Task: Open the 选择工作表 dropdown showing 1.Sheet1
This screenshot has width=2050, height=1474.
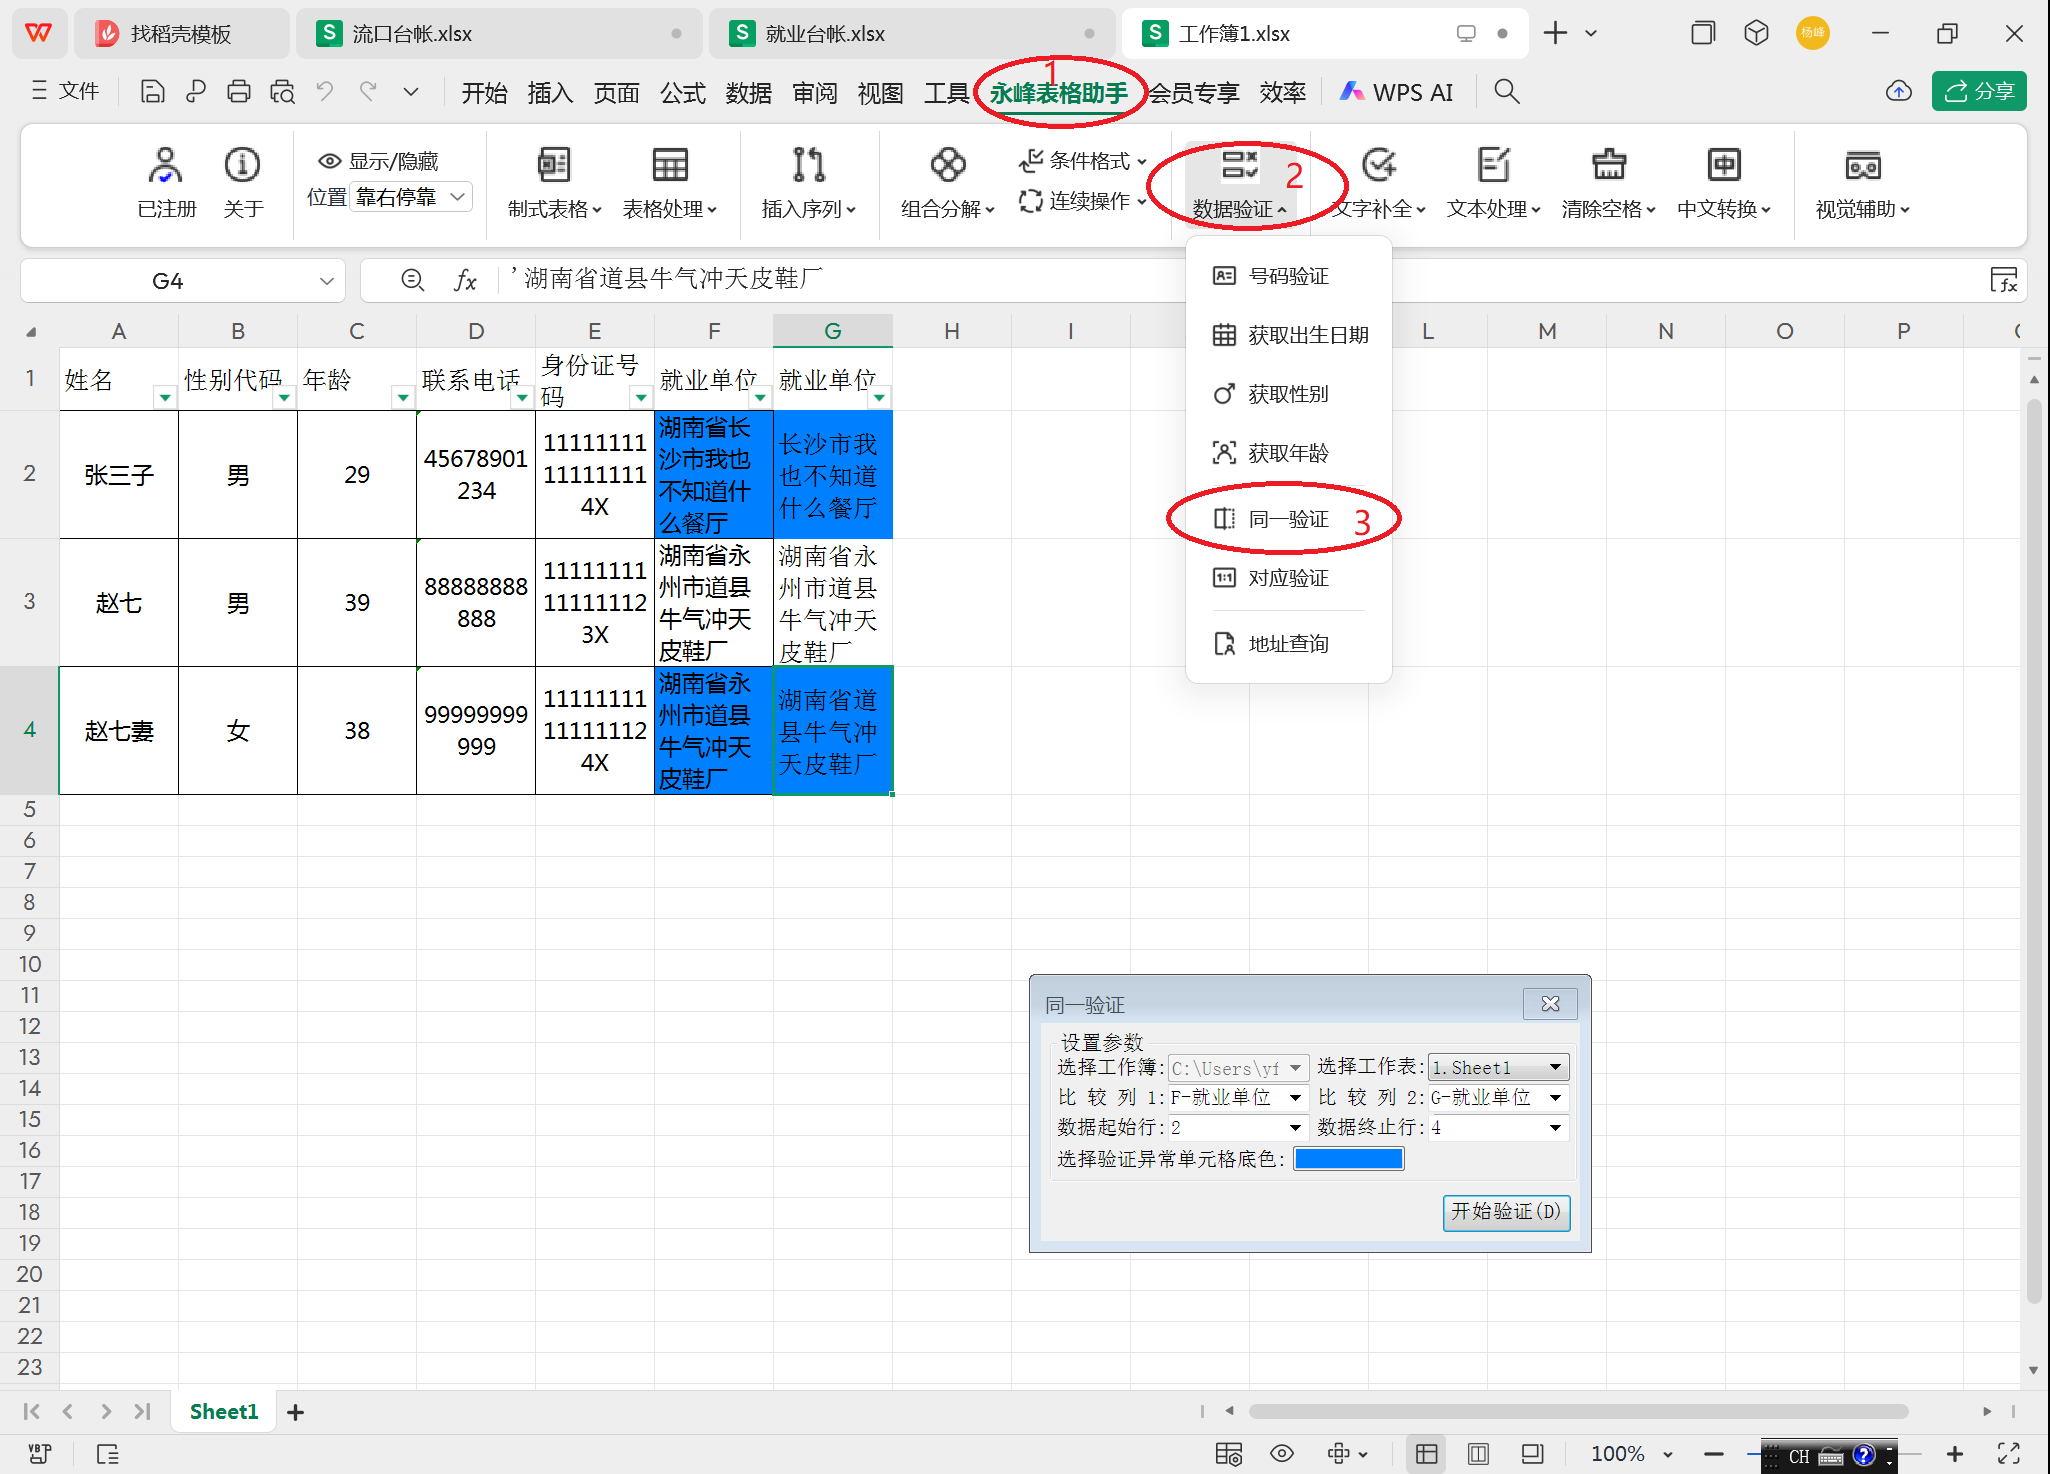Action: [1553, 1067]
